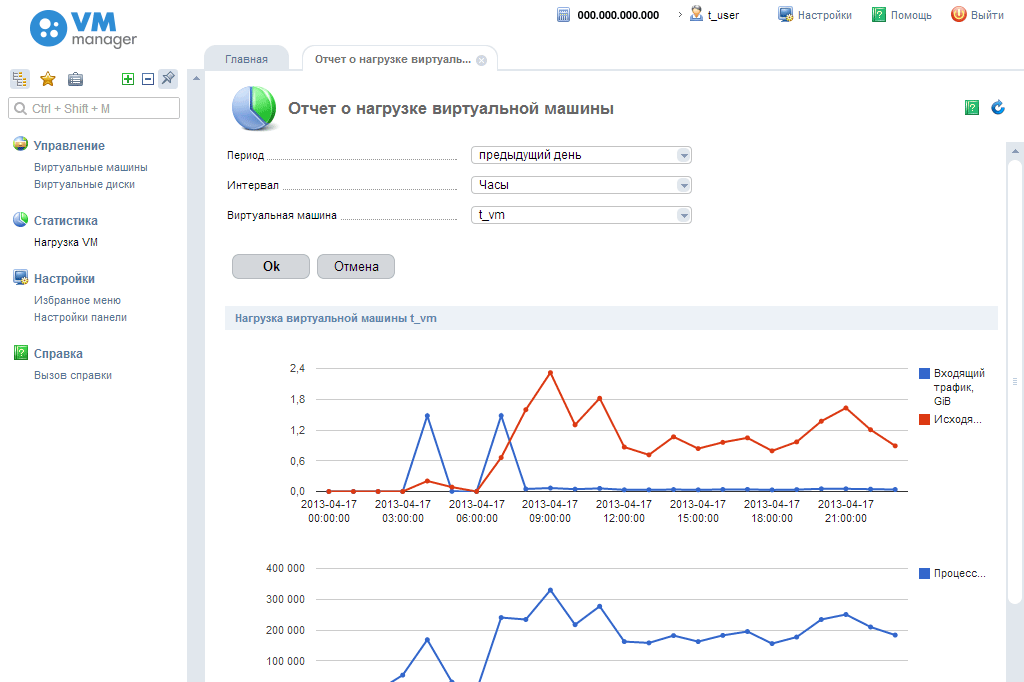Collapse all menu sections with minus icon
Viewport: 1024px width, 682px height.
coord(148,79)
